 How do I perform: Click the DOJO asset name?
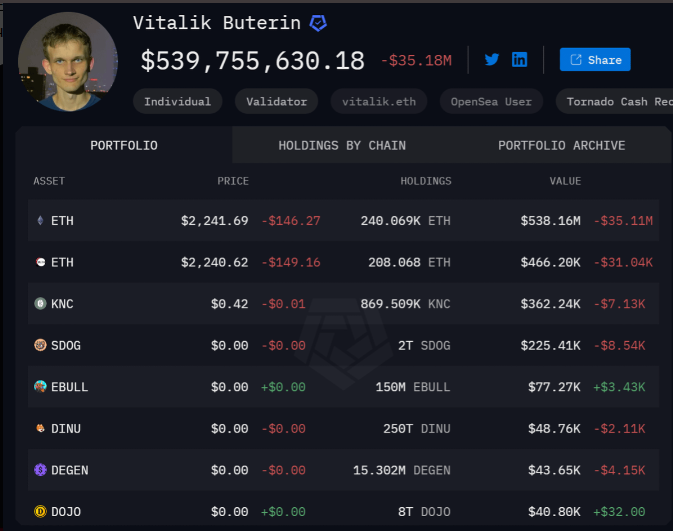pos(66,512)
